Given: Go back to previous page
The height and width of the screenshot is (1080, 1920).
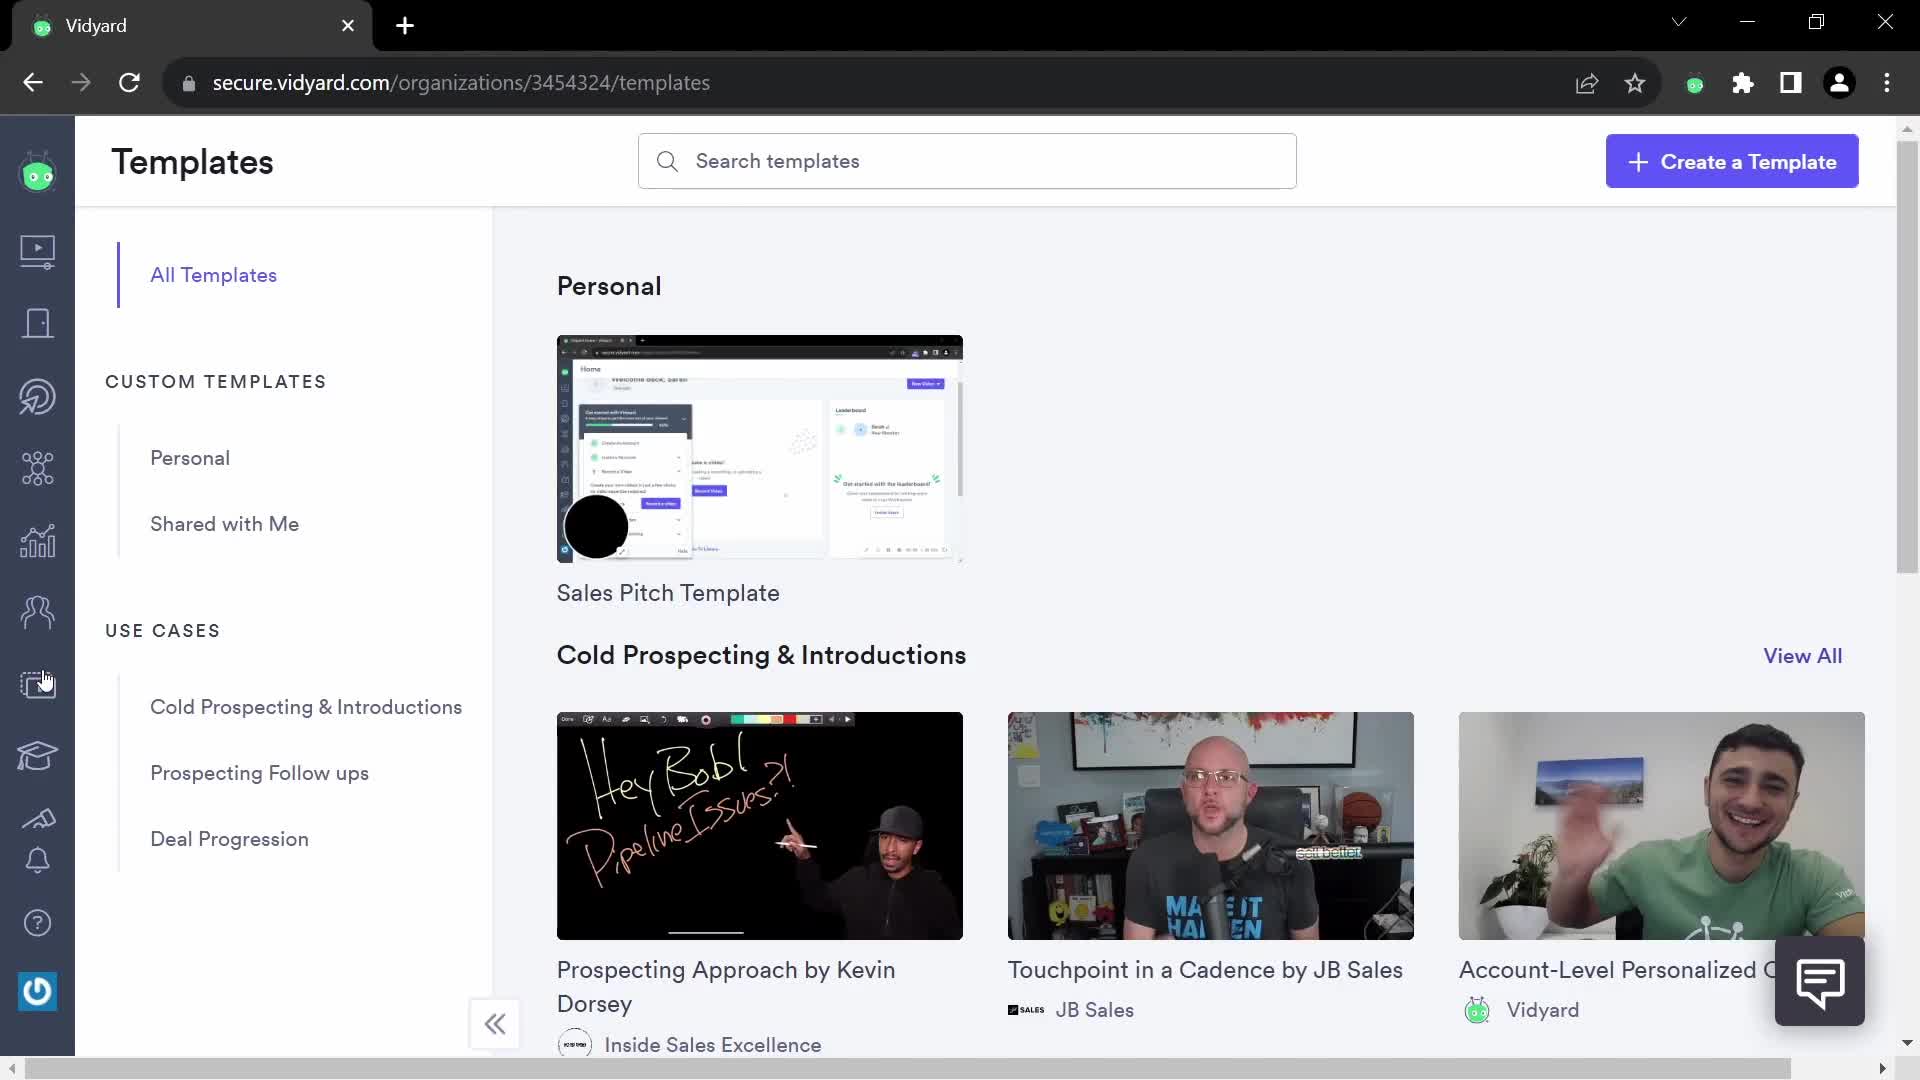Looking at the screenshot, I should [33, 83].
